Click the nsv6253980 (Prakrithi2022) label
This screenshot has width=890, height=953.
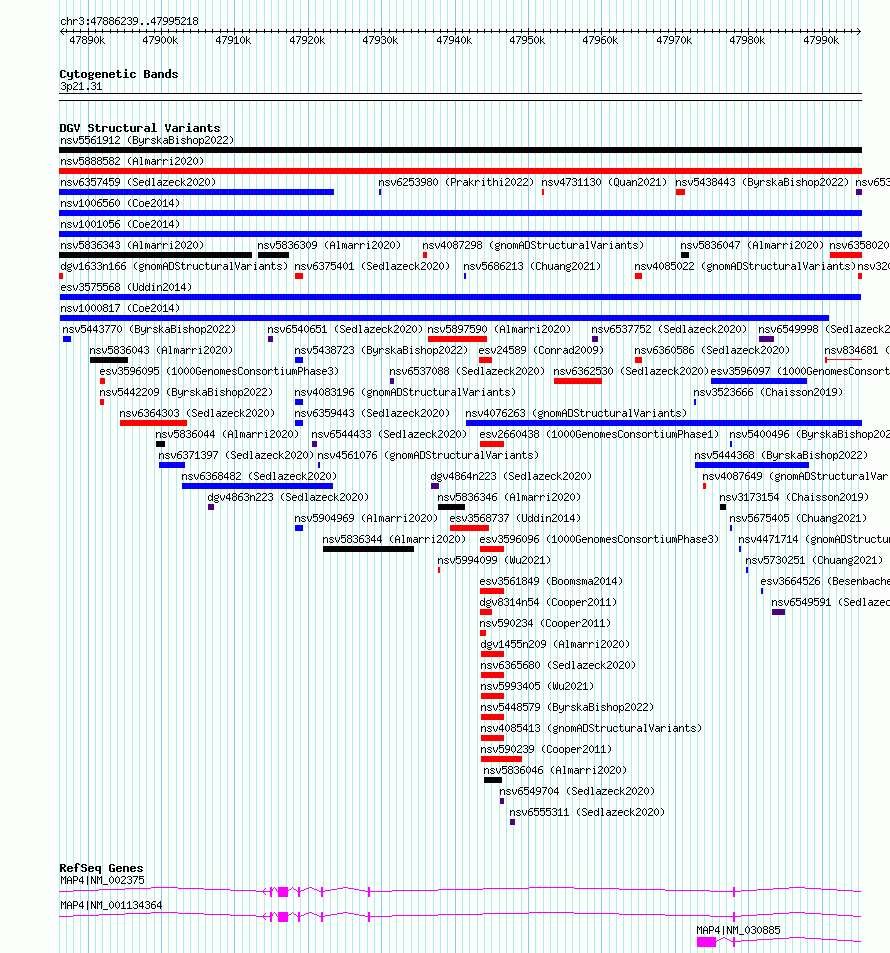456,182
